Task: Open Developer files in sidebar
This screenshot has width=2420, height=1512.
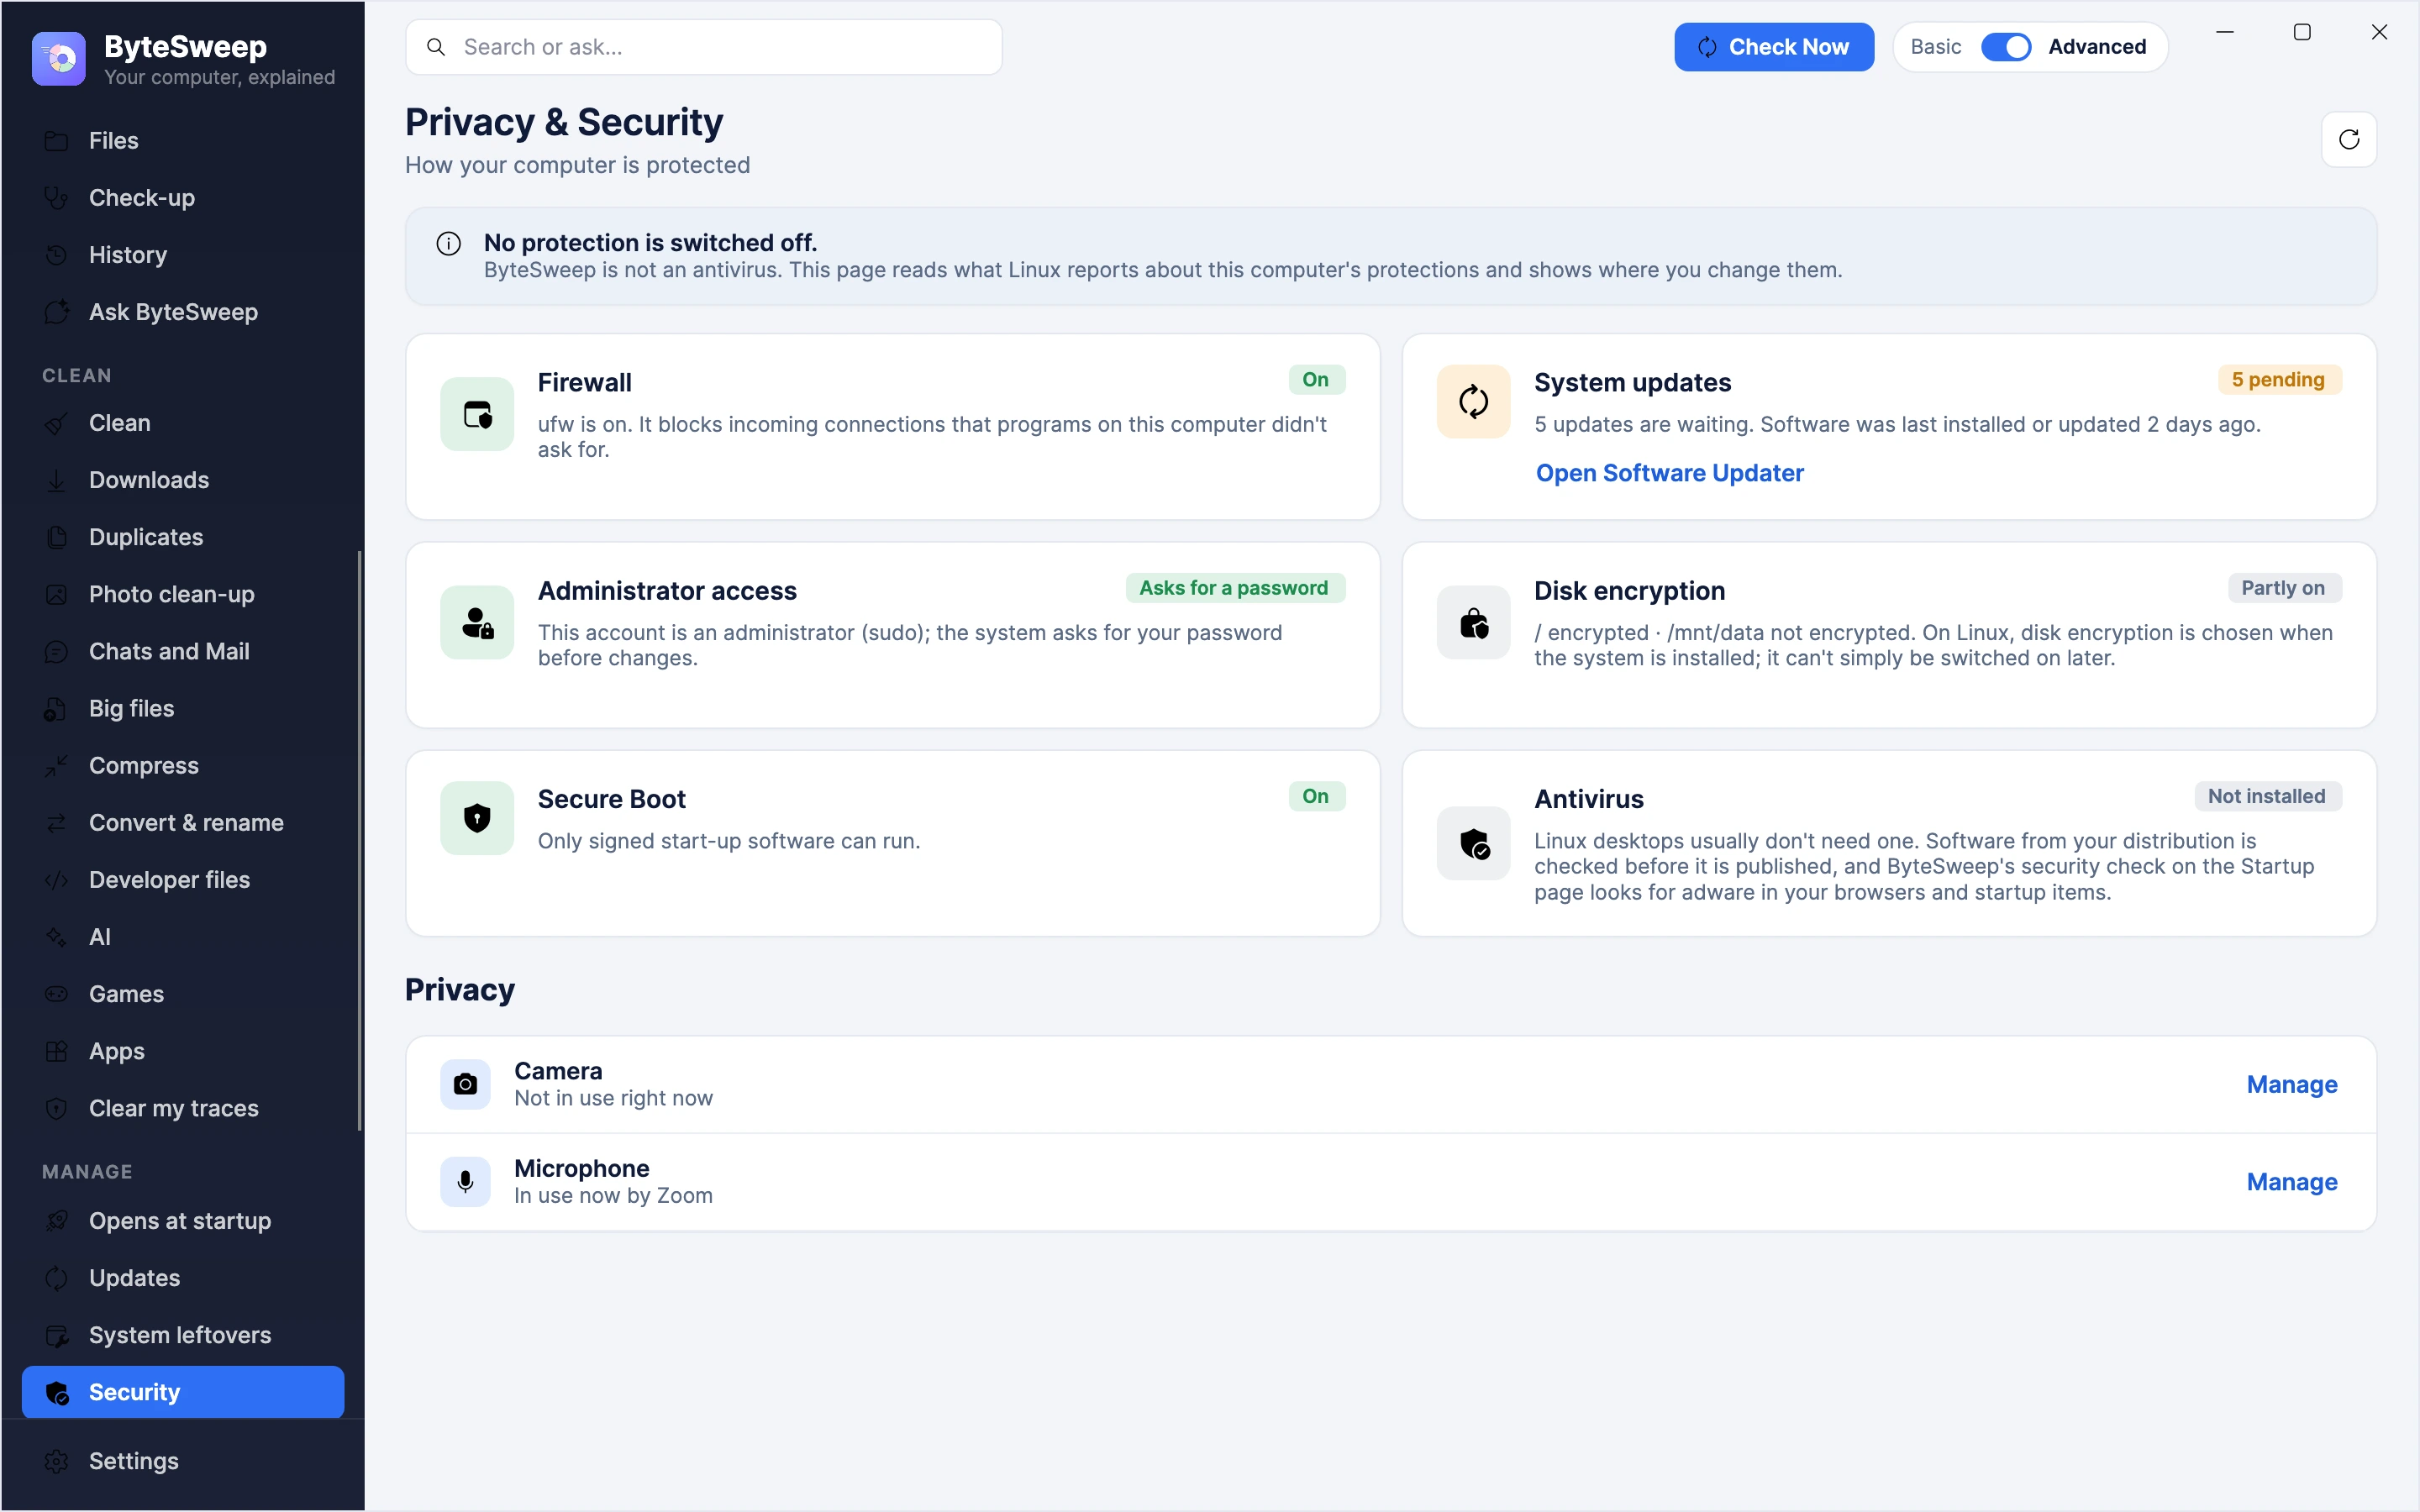Action: click(183, 880)
